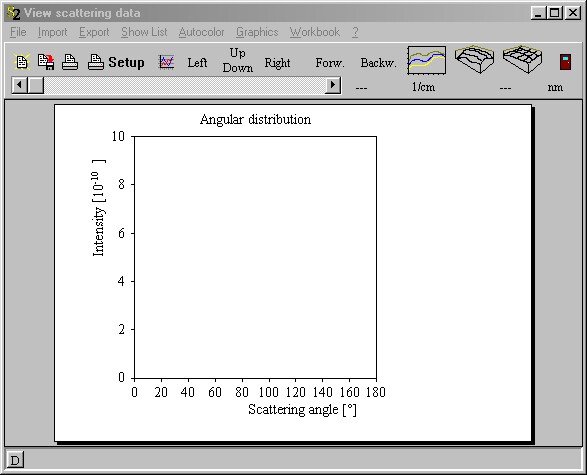Screen dimensions: 587x475
Task: Click the red-blue line chart rescale icon
Action: (167, 62)
